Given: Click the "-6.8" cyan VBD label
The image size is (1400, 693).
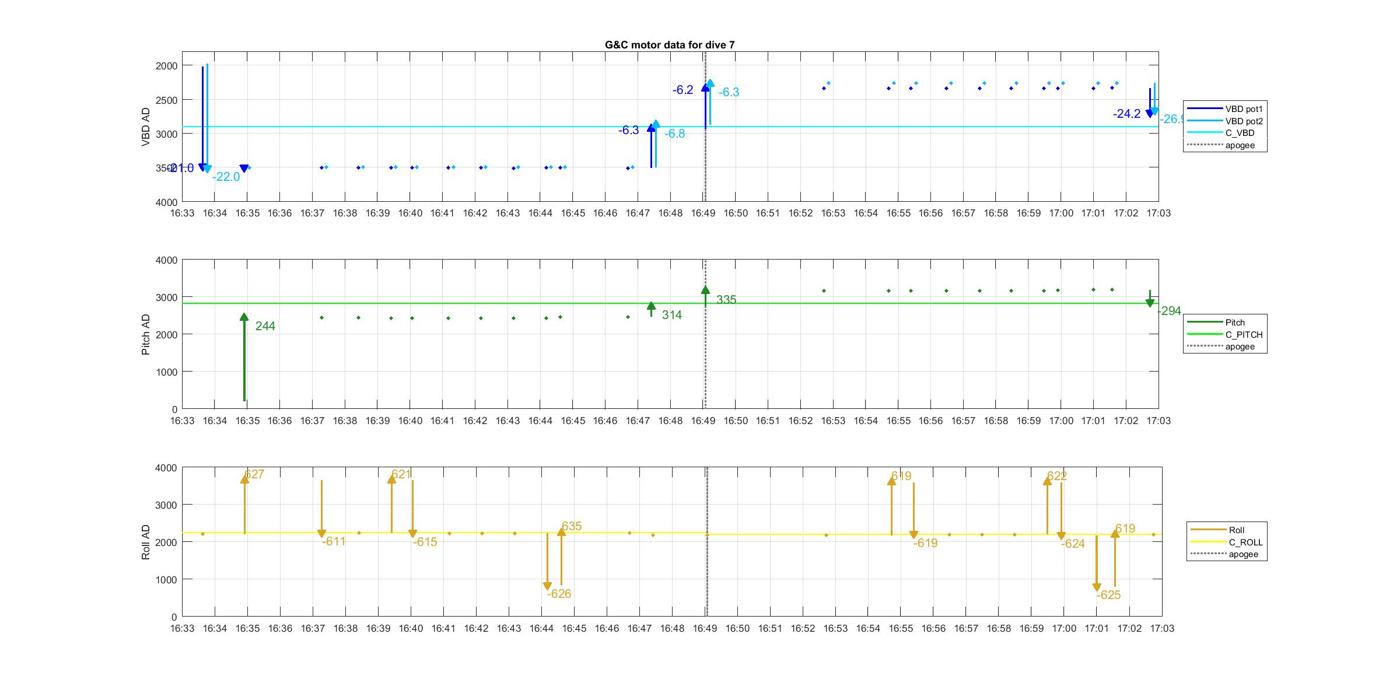Looking at the screenshot, I should (x=675, y=134).
